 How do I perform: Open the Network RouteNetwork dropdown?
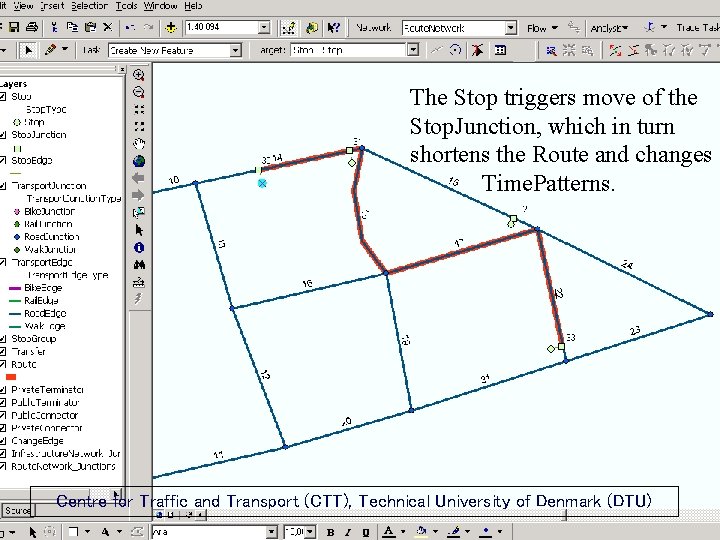(511, 28)
